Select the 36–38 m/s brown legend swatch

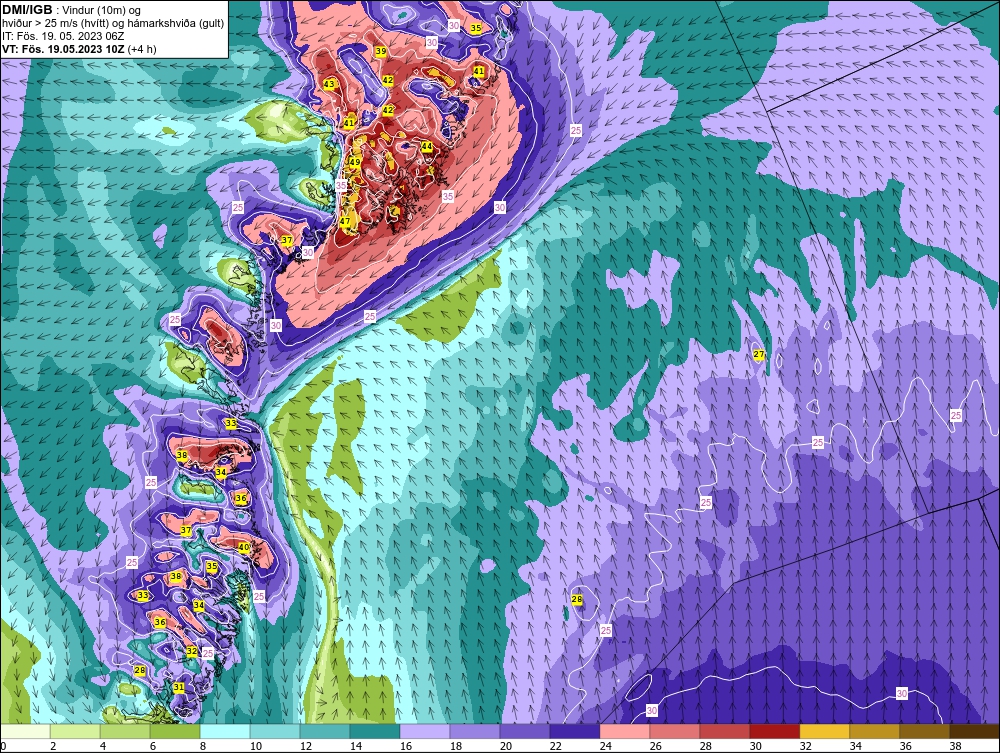coord(924,731)
